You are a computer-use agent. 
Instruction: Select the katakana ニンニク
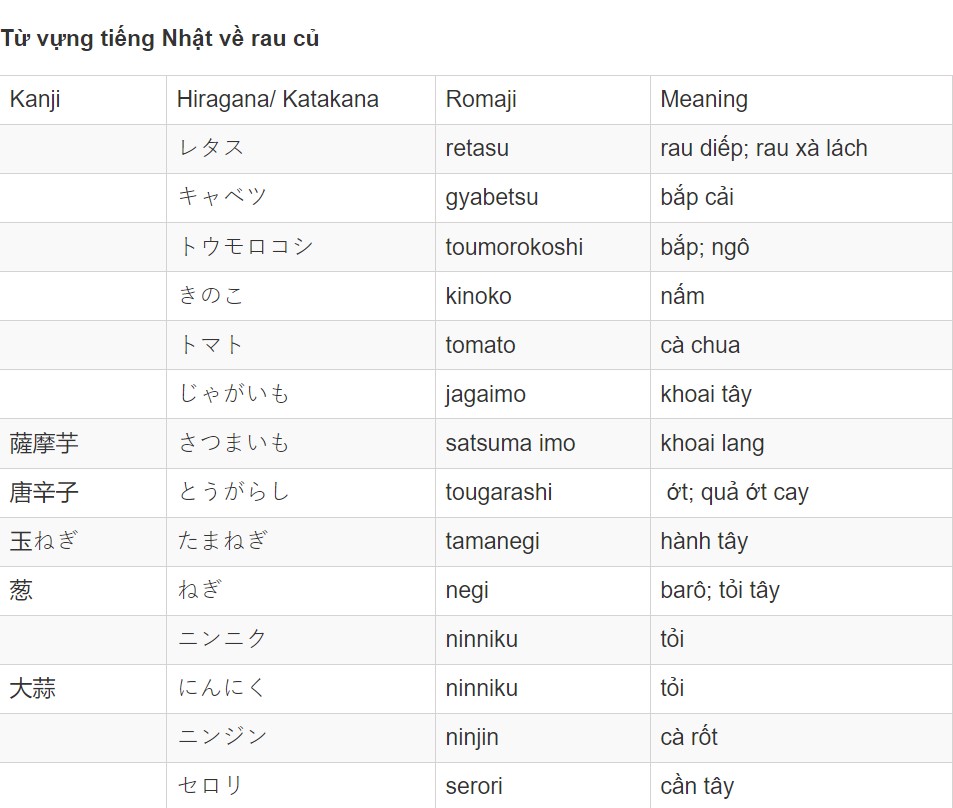pyautogui.click(x=222, y=639)
